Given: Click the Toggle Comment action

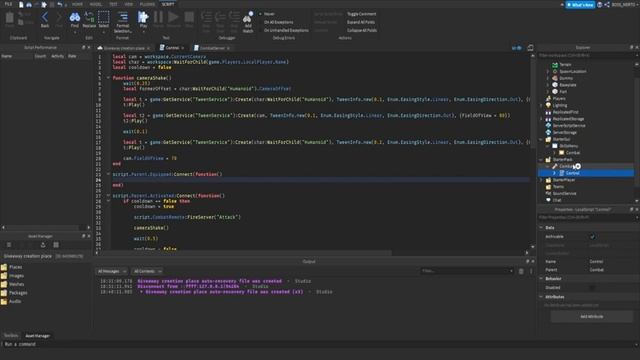Looking at the screenshot, I should 362,14.
